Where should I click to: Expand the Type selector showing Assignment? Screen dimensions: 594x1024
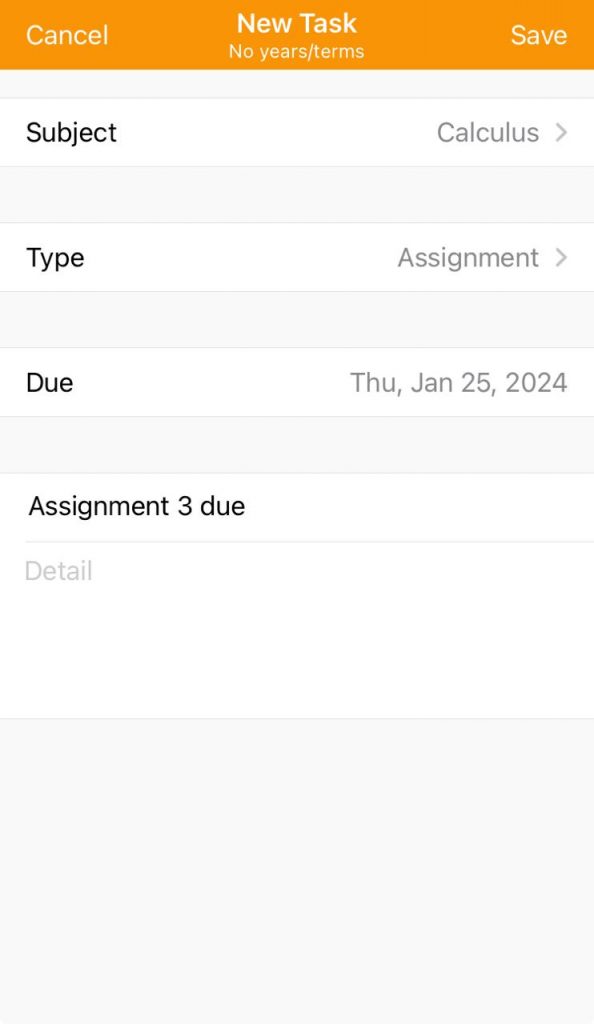click(x=297, y=257)
